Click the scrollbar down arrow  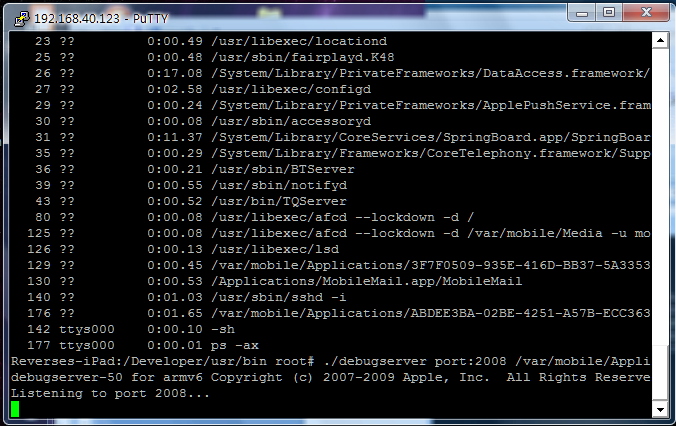(x=659, y=409)
